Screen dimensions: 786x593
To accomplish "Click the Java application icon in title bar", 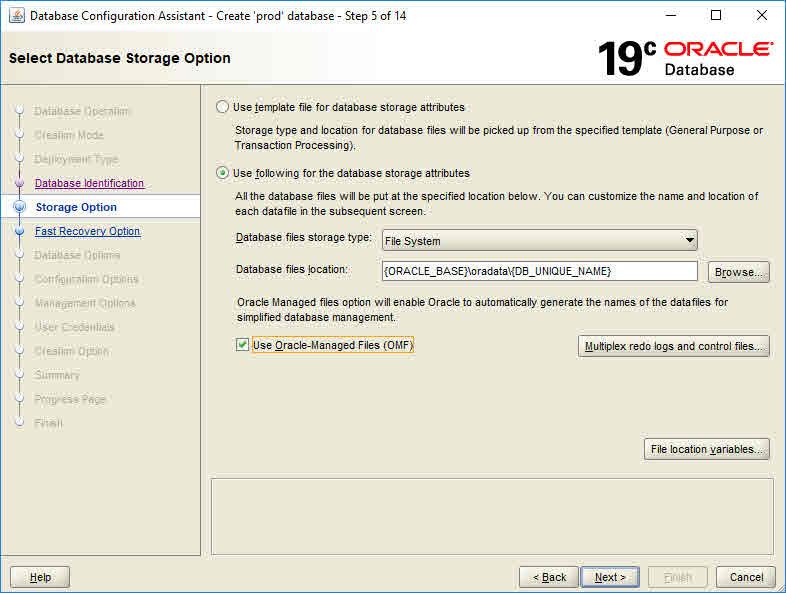I will click(16, 16).
